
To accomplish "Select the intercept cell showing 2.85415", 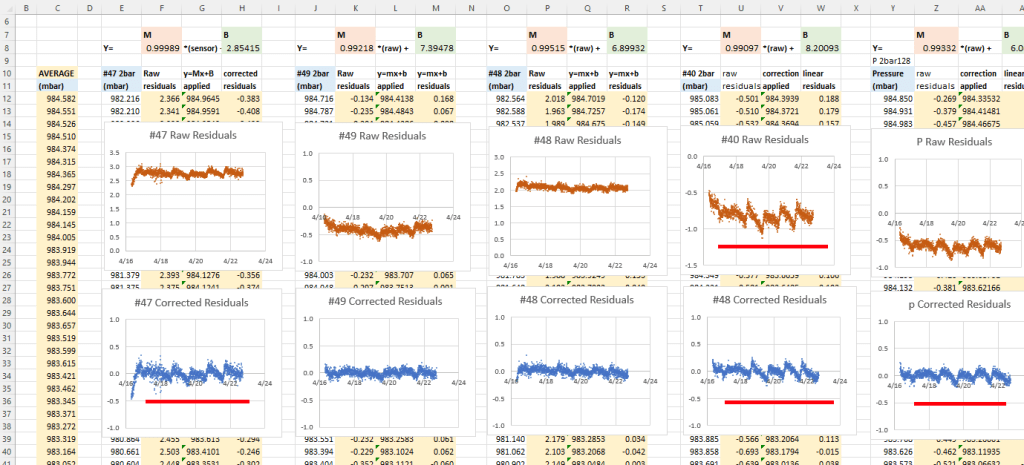I will tap(241, 47).
